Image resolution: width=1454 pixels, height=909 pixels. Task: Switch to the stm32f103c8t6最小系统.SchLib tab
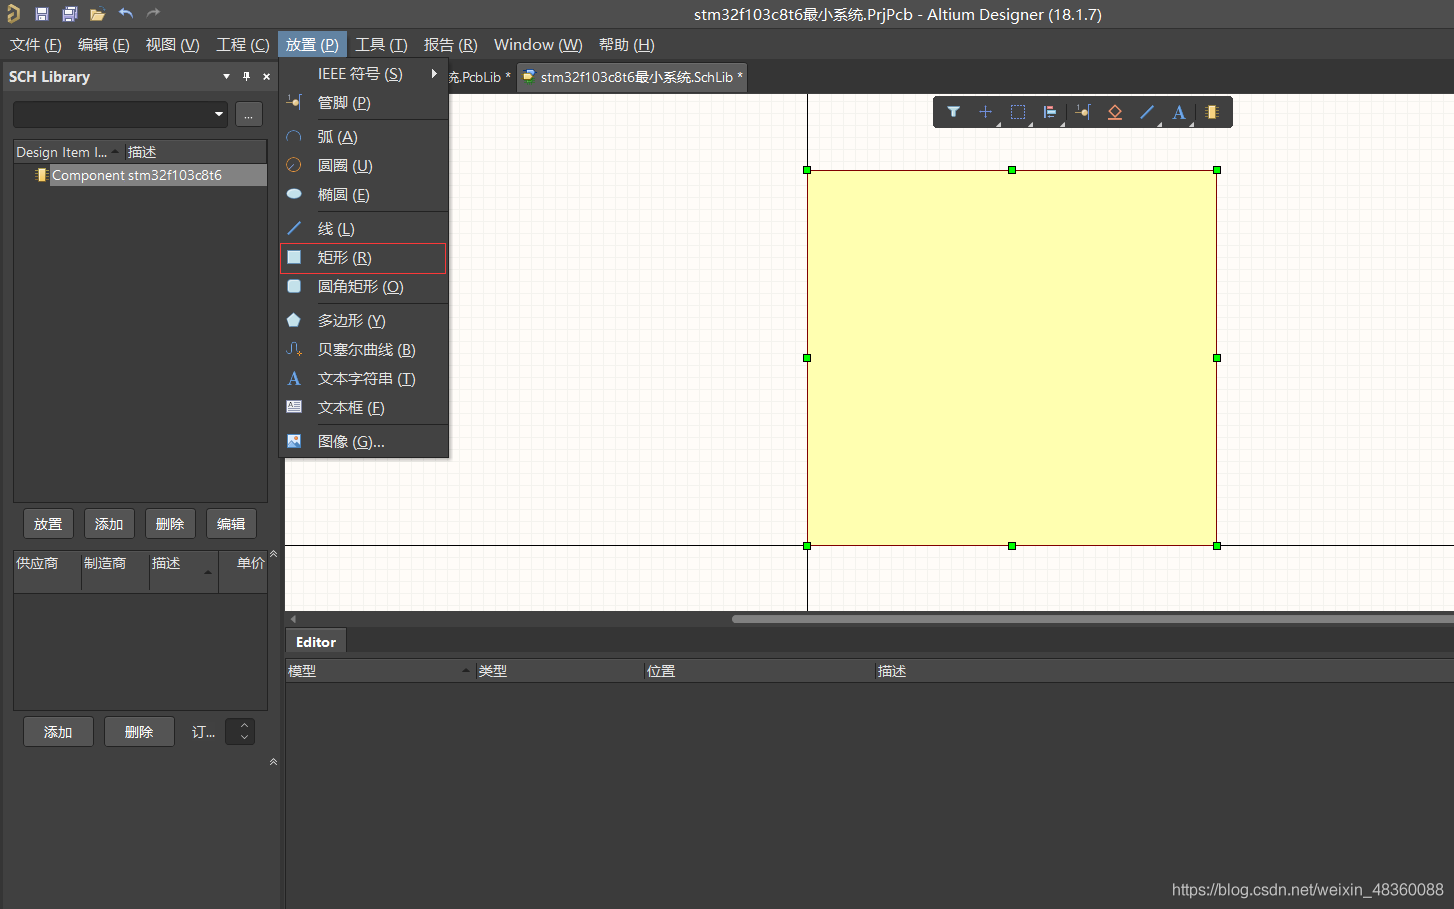632,77
